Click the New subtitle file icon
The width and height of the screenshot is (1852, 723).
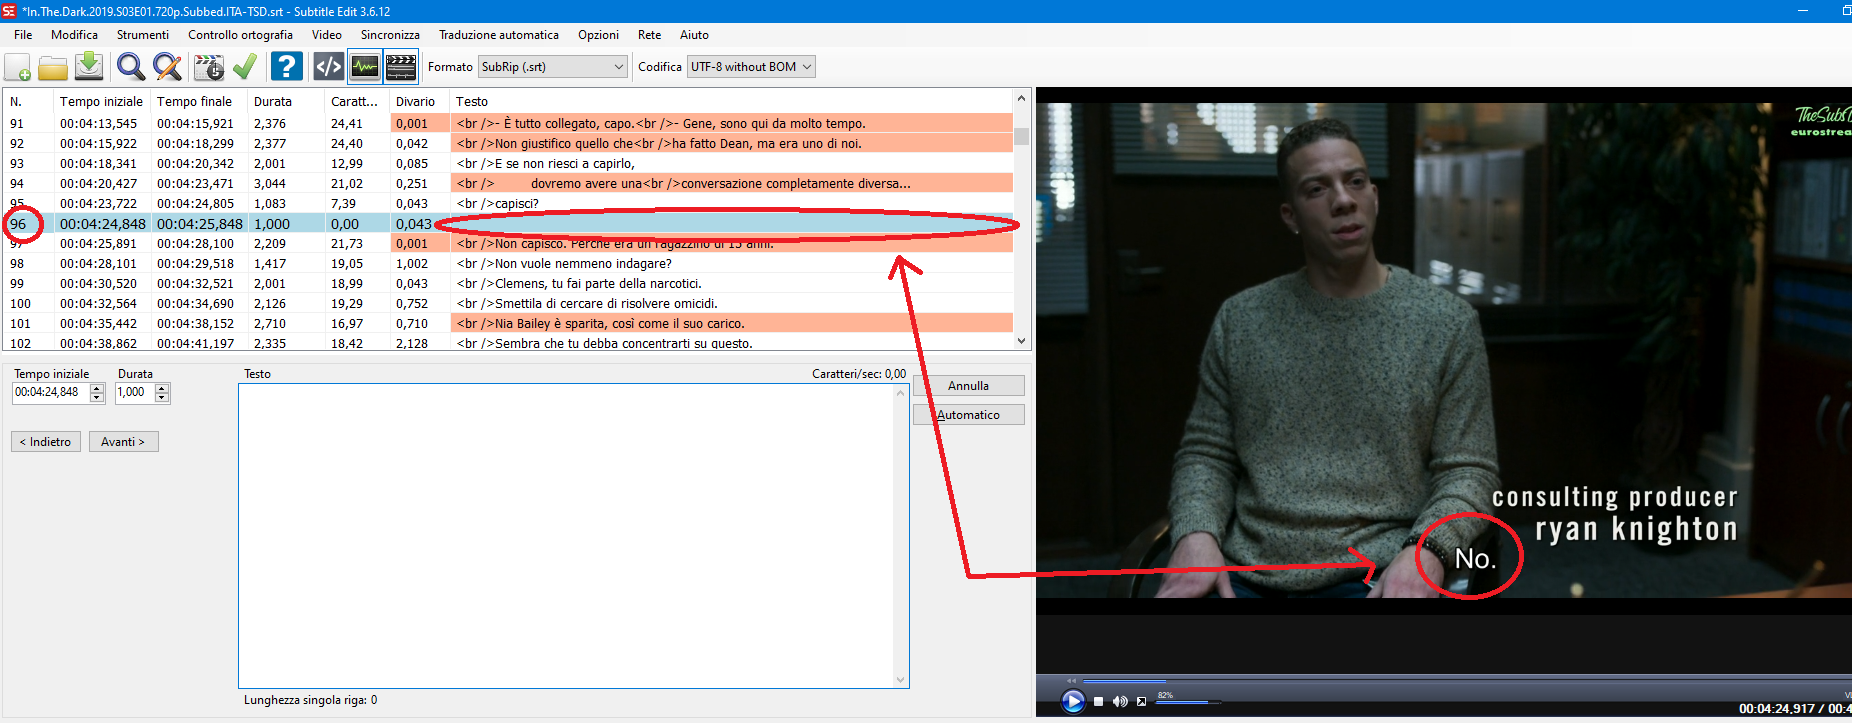coord(18,67)
